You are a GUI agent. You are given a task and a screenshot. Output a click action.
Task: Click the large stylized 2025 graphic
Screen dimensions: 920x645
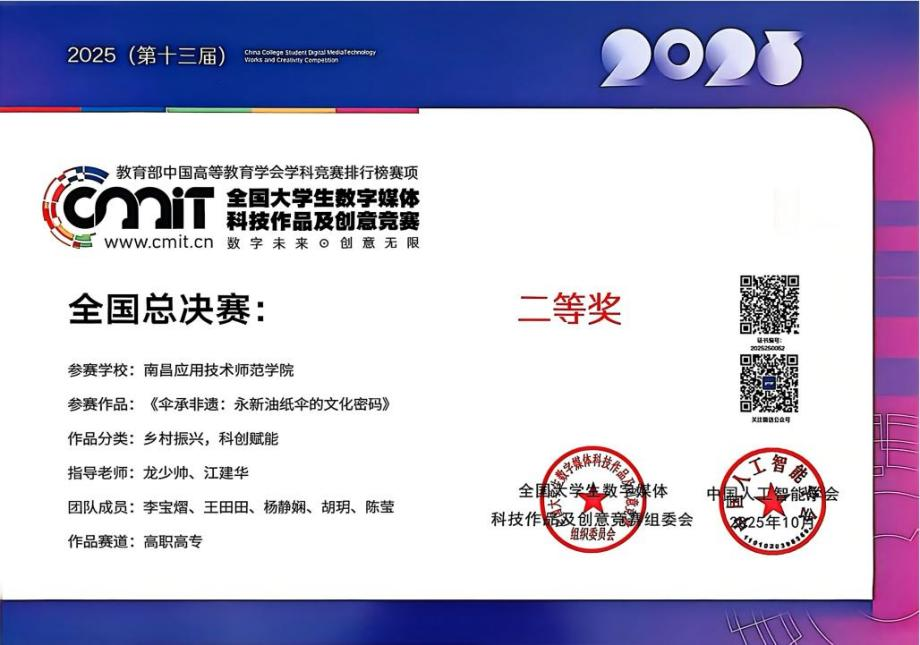pyautogui.click(x=701, y=58)
